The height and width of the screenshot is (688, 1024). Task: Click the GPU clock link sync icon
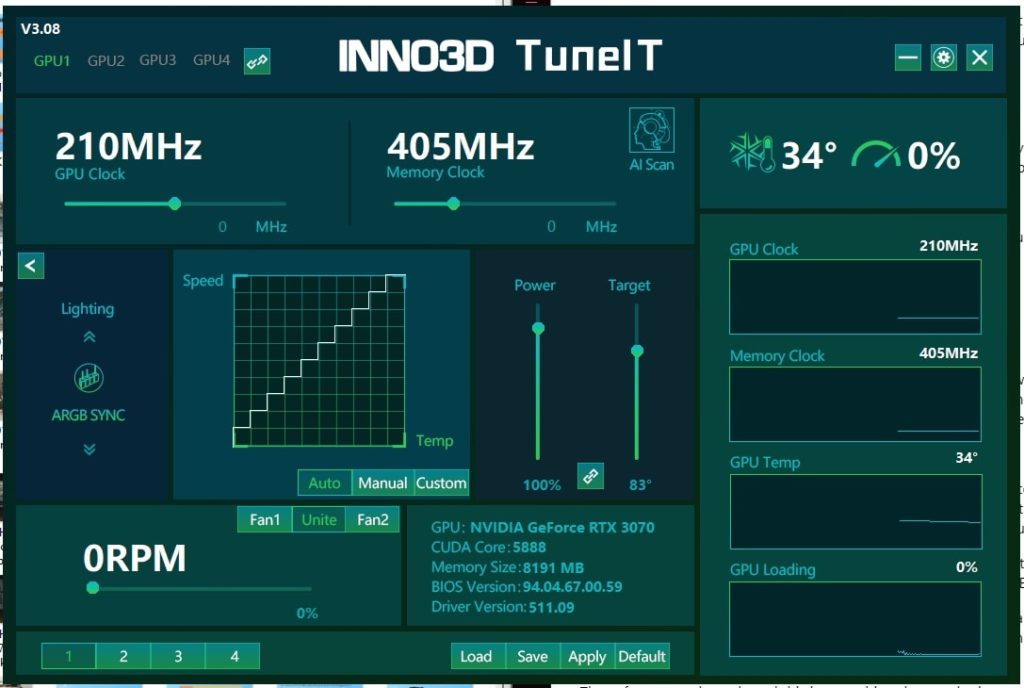coord(256,60)
